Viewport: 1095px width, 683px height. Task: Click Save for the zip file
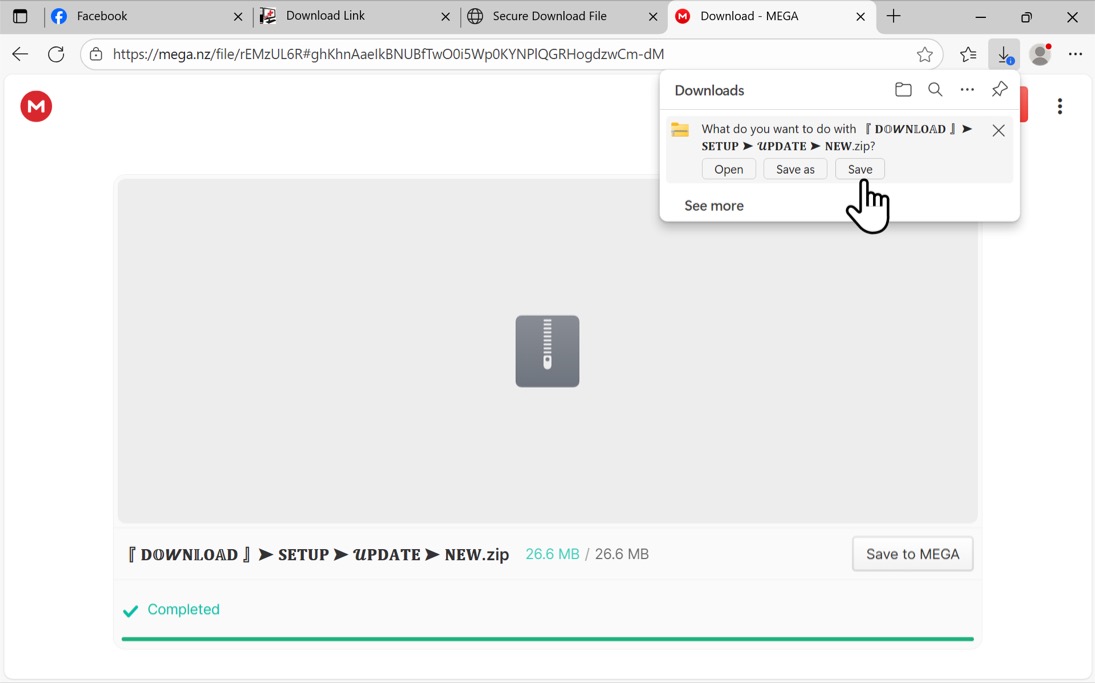tap(860, 170)
